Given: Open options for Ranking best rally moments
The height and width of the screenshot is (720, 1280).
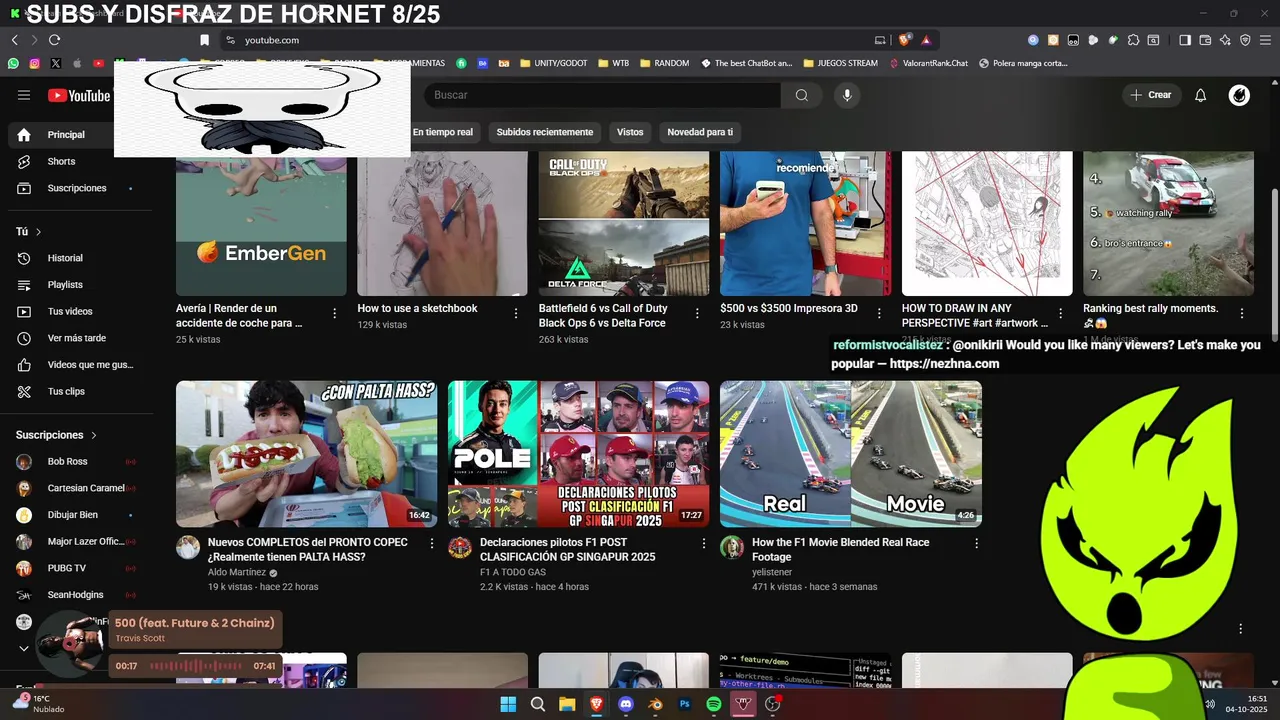Looking at the screenshot, I should (x=1242, y=314).
